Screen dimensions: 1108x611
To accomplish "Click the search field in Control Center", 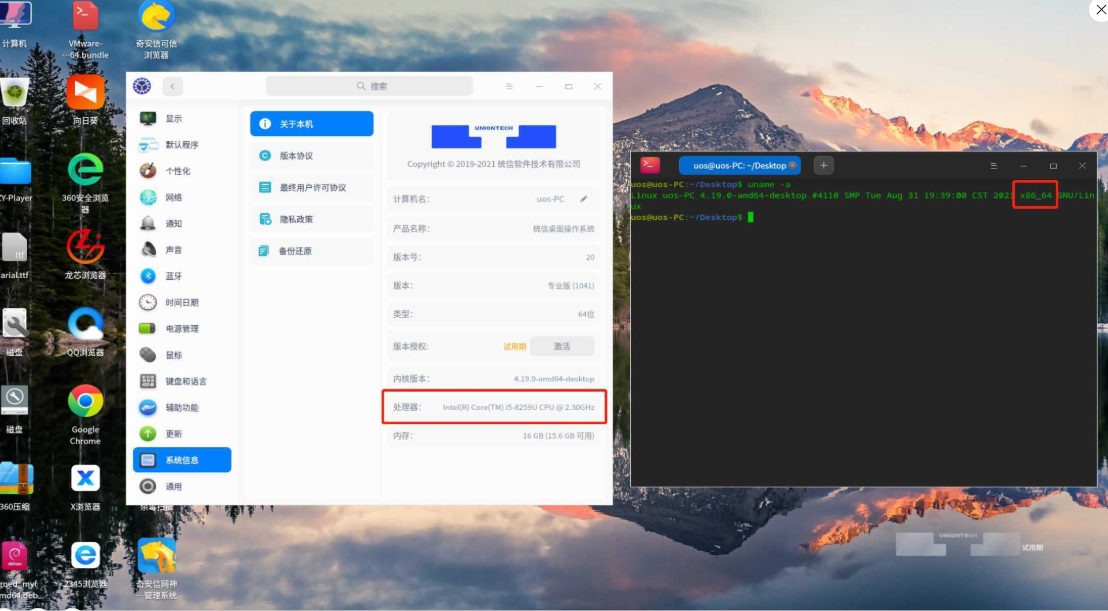I will pos(369,86).
